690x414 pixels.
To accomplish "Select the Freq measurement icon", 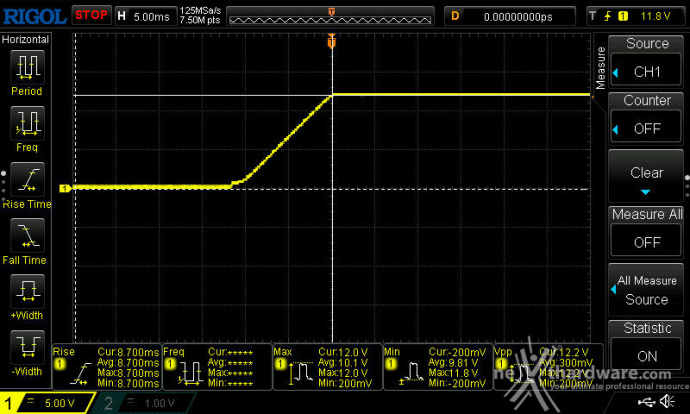I will 27,123.
